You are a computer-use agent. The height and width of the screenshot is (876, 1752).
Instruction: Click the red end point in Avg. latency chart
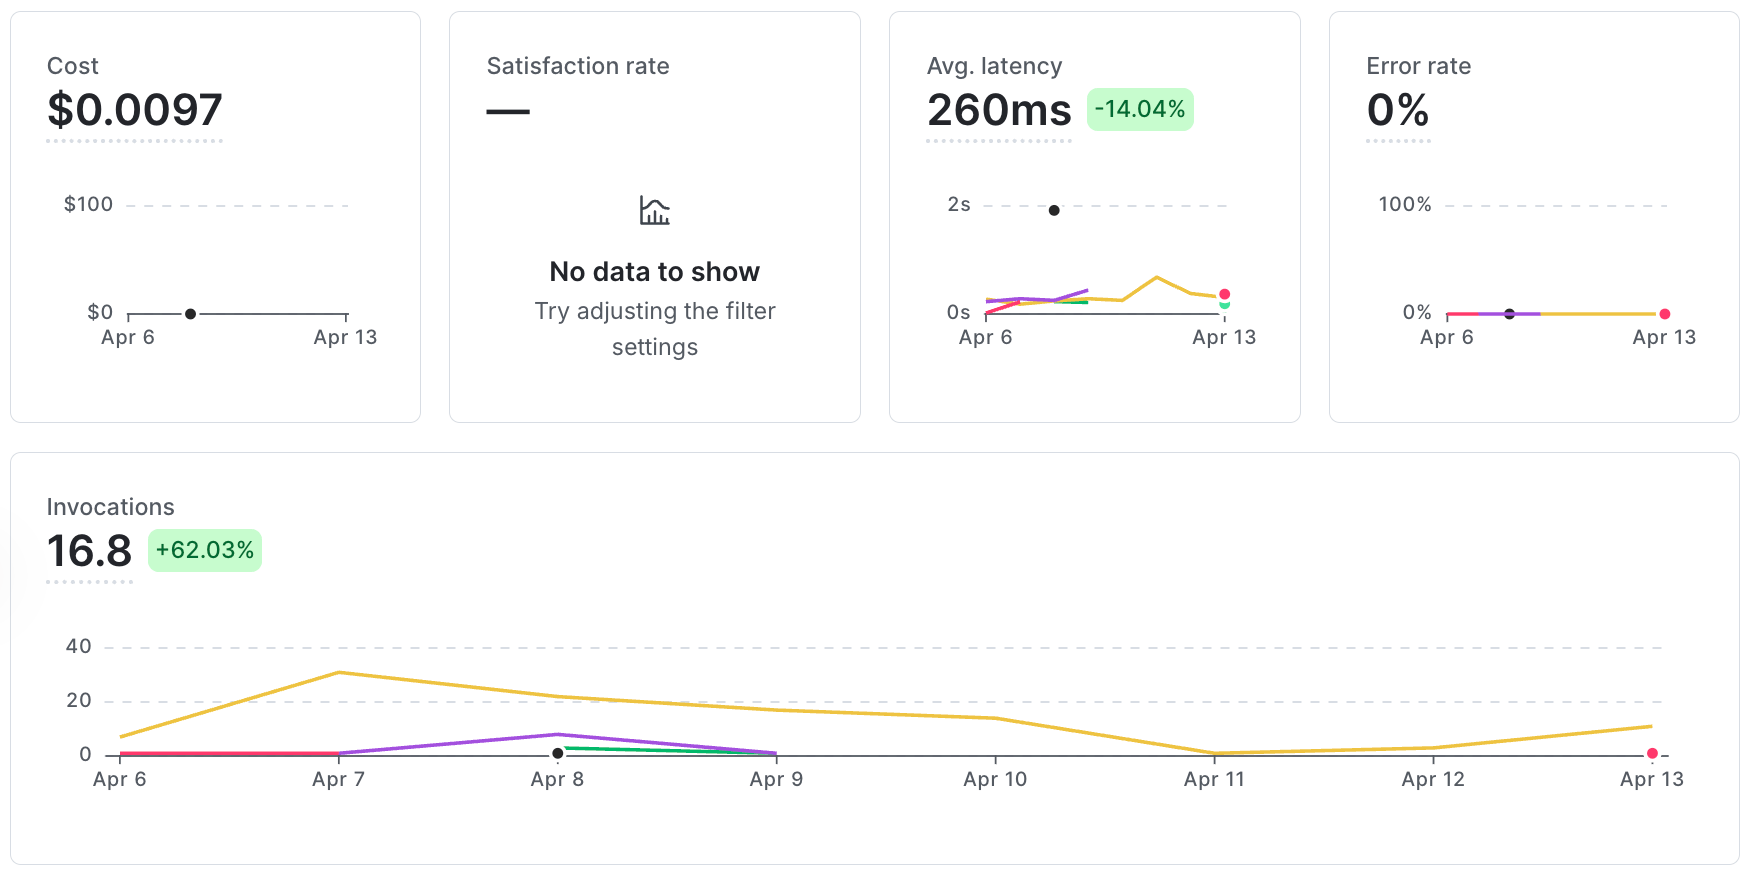tap(1224, 294)
